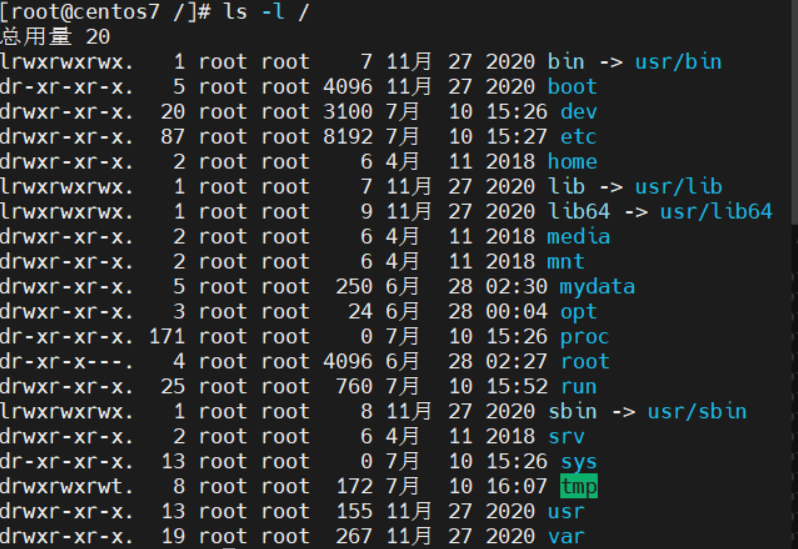Image resolution: width=798 pixels, height=549 pixels.
Task: Click the usr/lib64 symlink target
Action: pyautogui.click(x=716, y=212)
